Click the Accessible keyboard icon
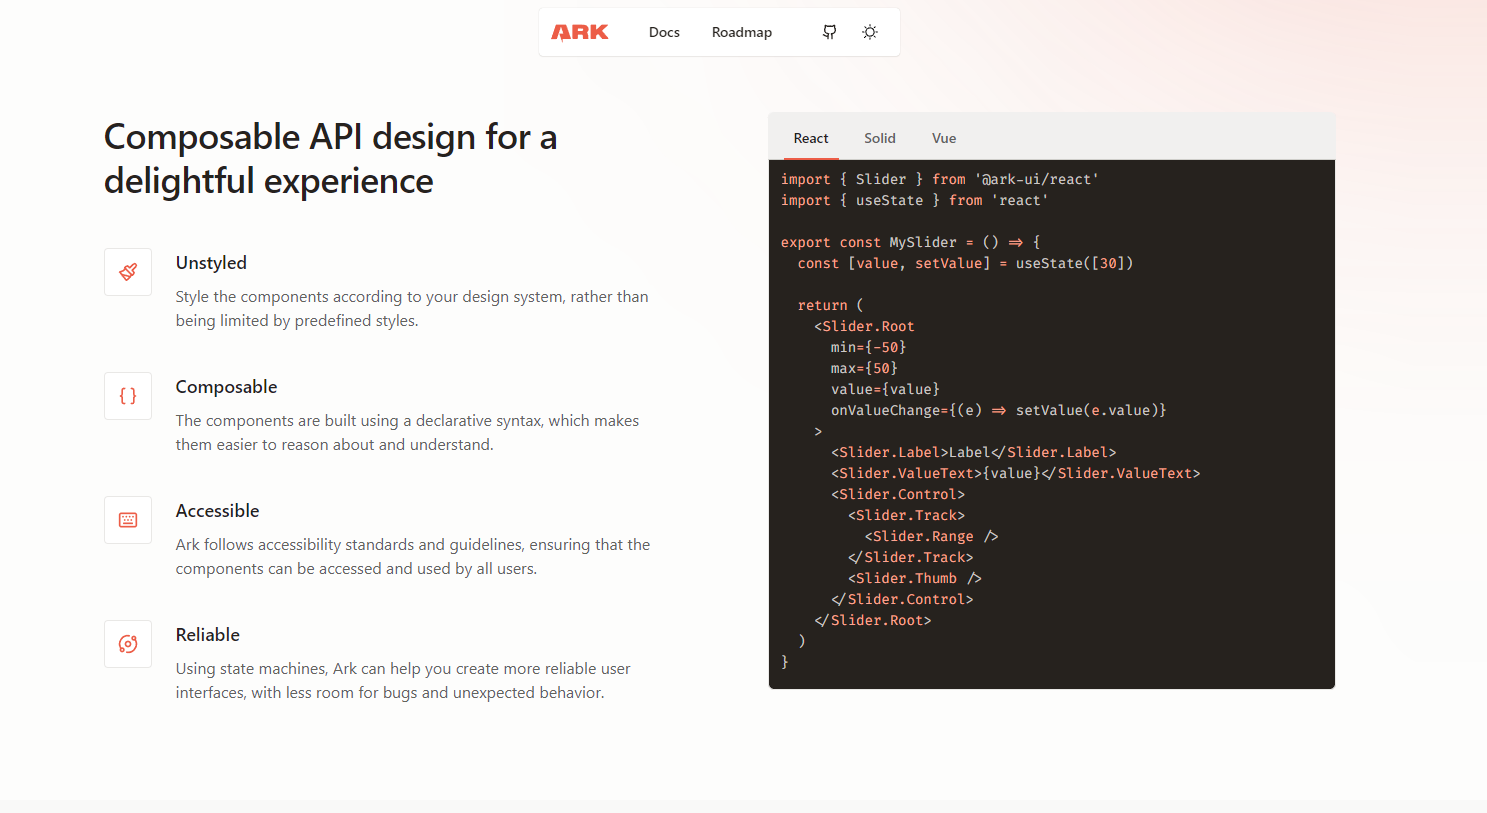The image size is (1487, 813). pyautogui.click(x=128, y=520)
